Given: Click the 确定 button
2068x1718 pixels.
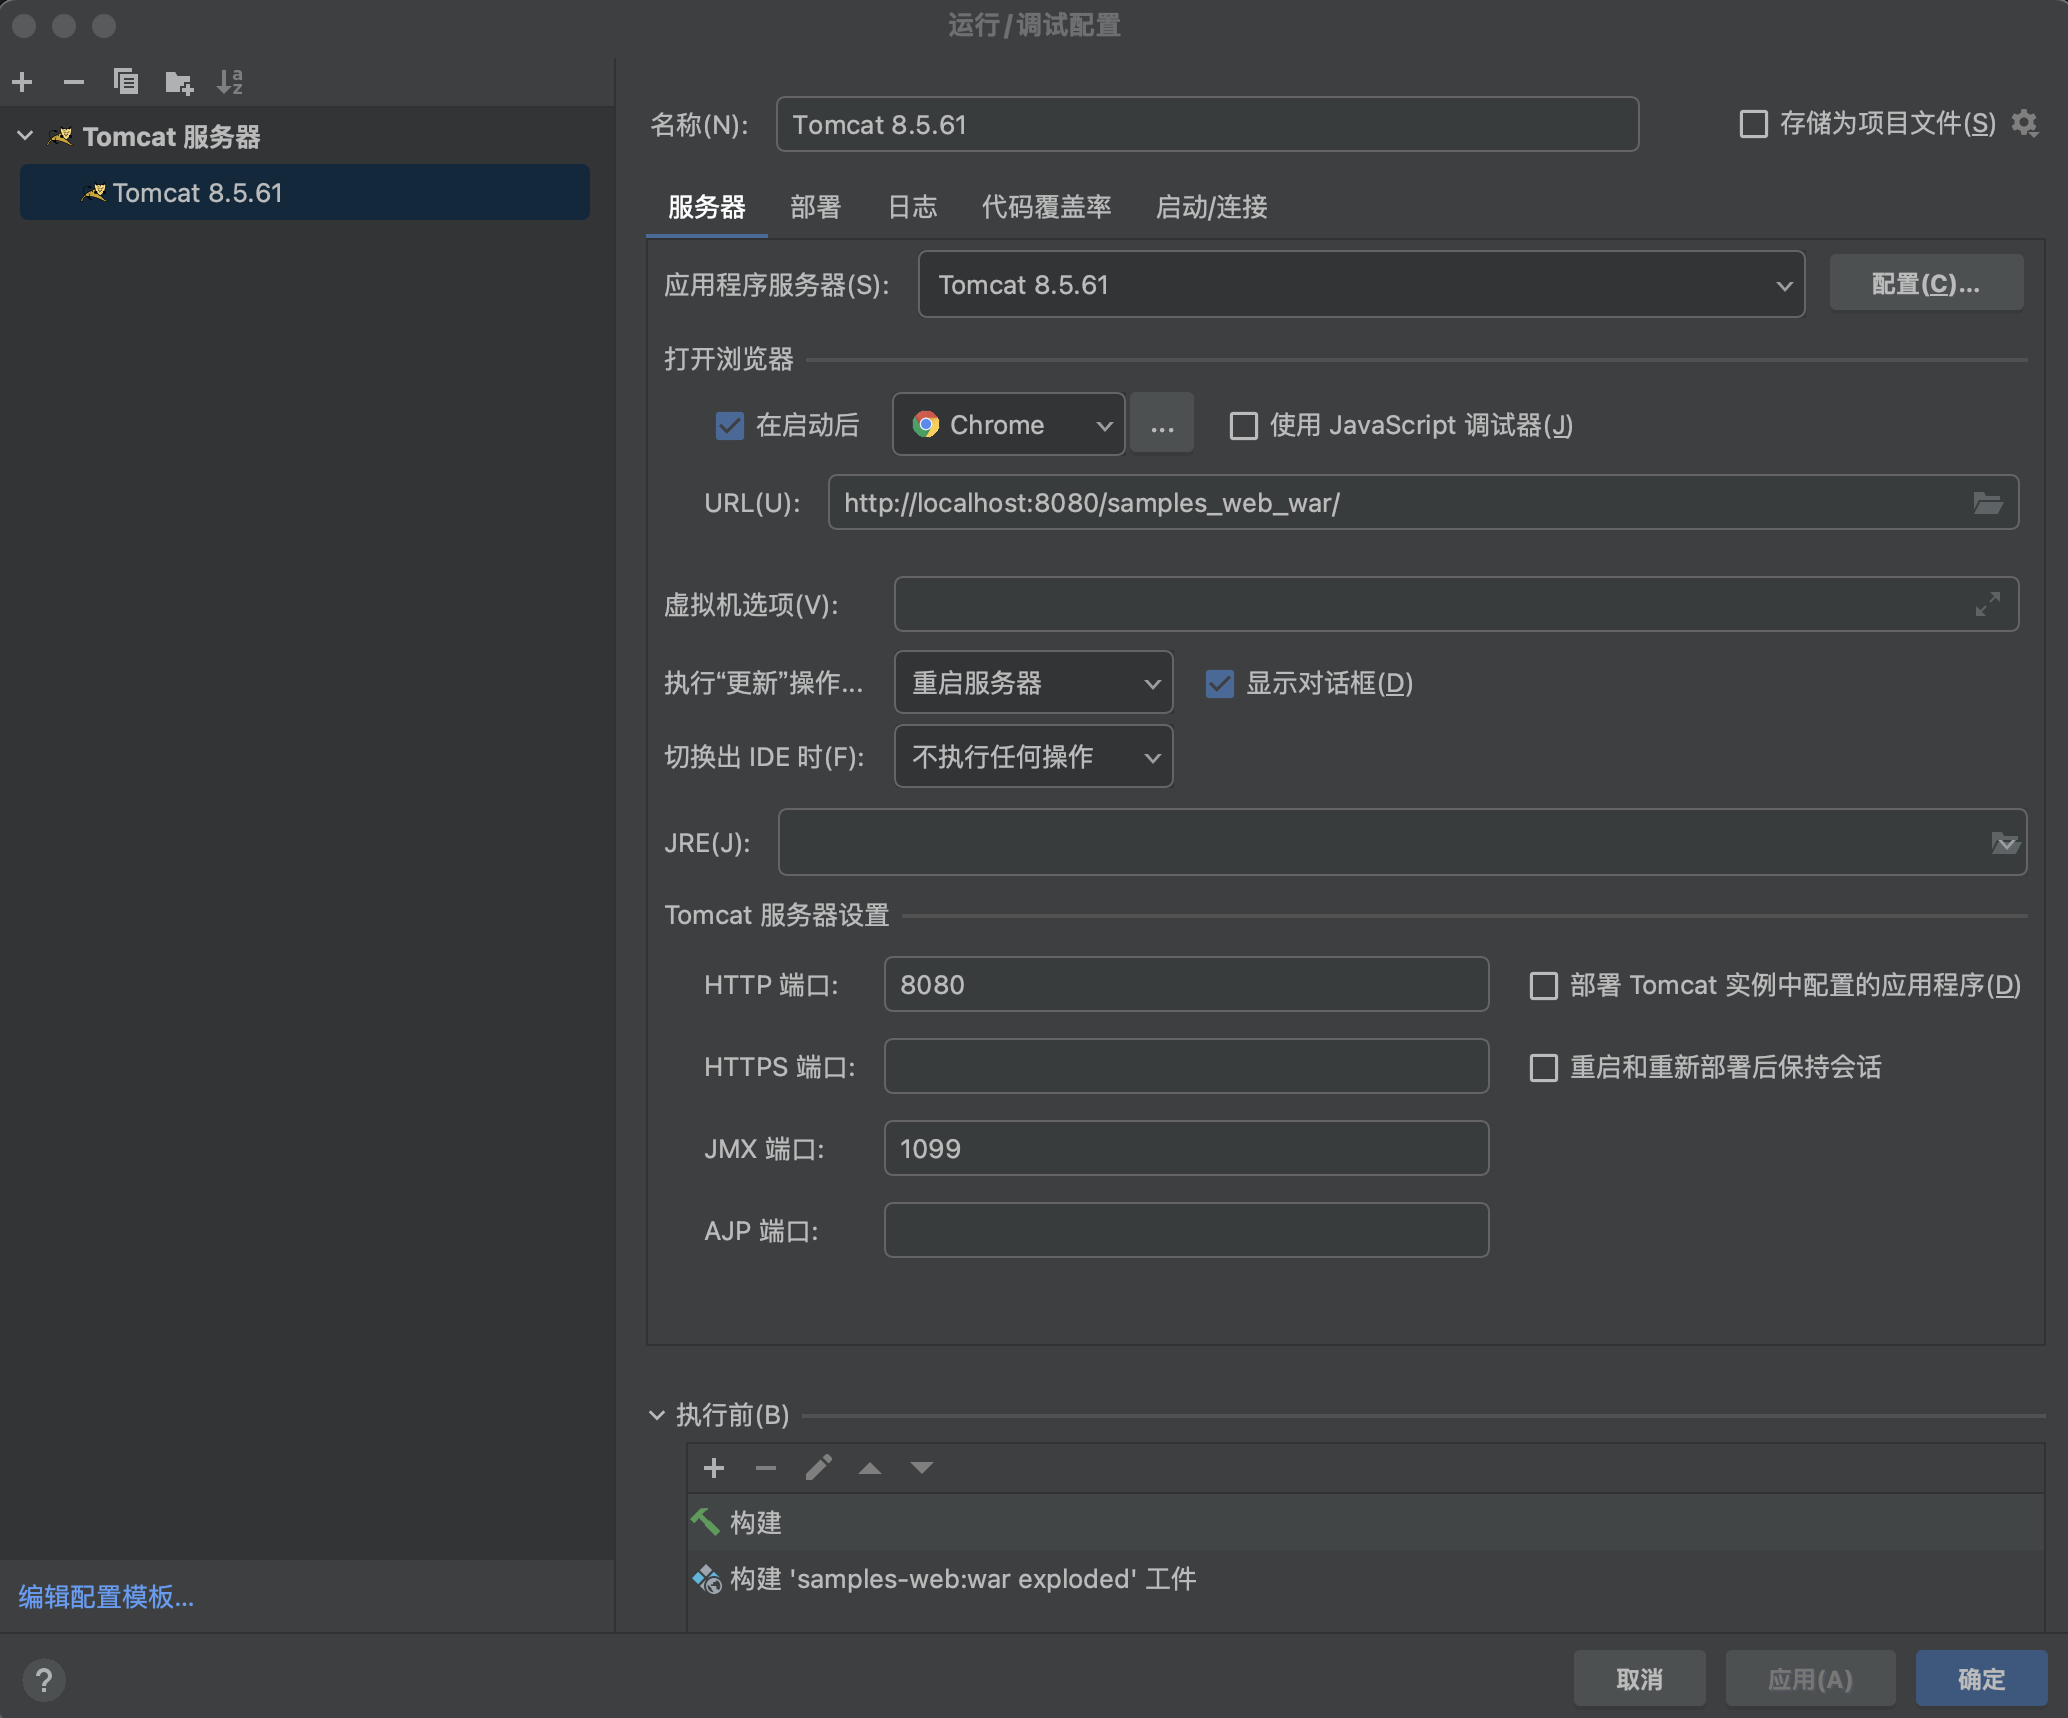Looking at the screenshot, I should [x=1981, y=1679].
